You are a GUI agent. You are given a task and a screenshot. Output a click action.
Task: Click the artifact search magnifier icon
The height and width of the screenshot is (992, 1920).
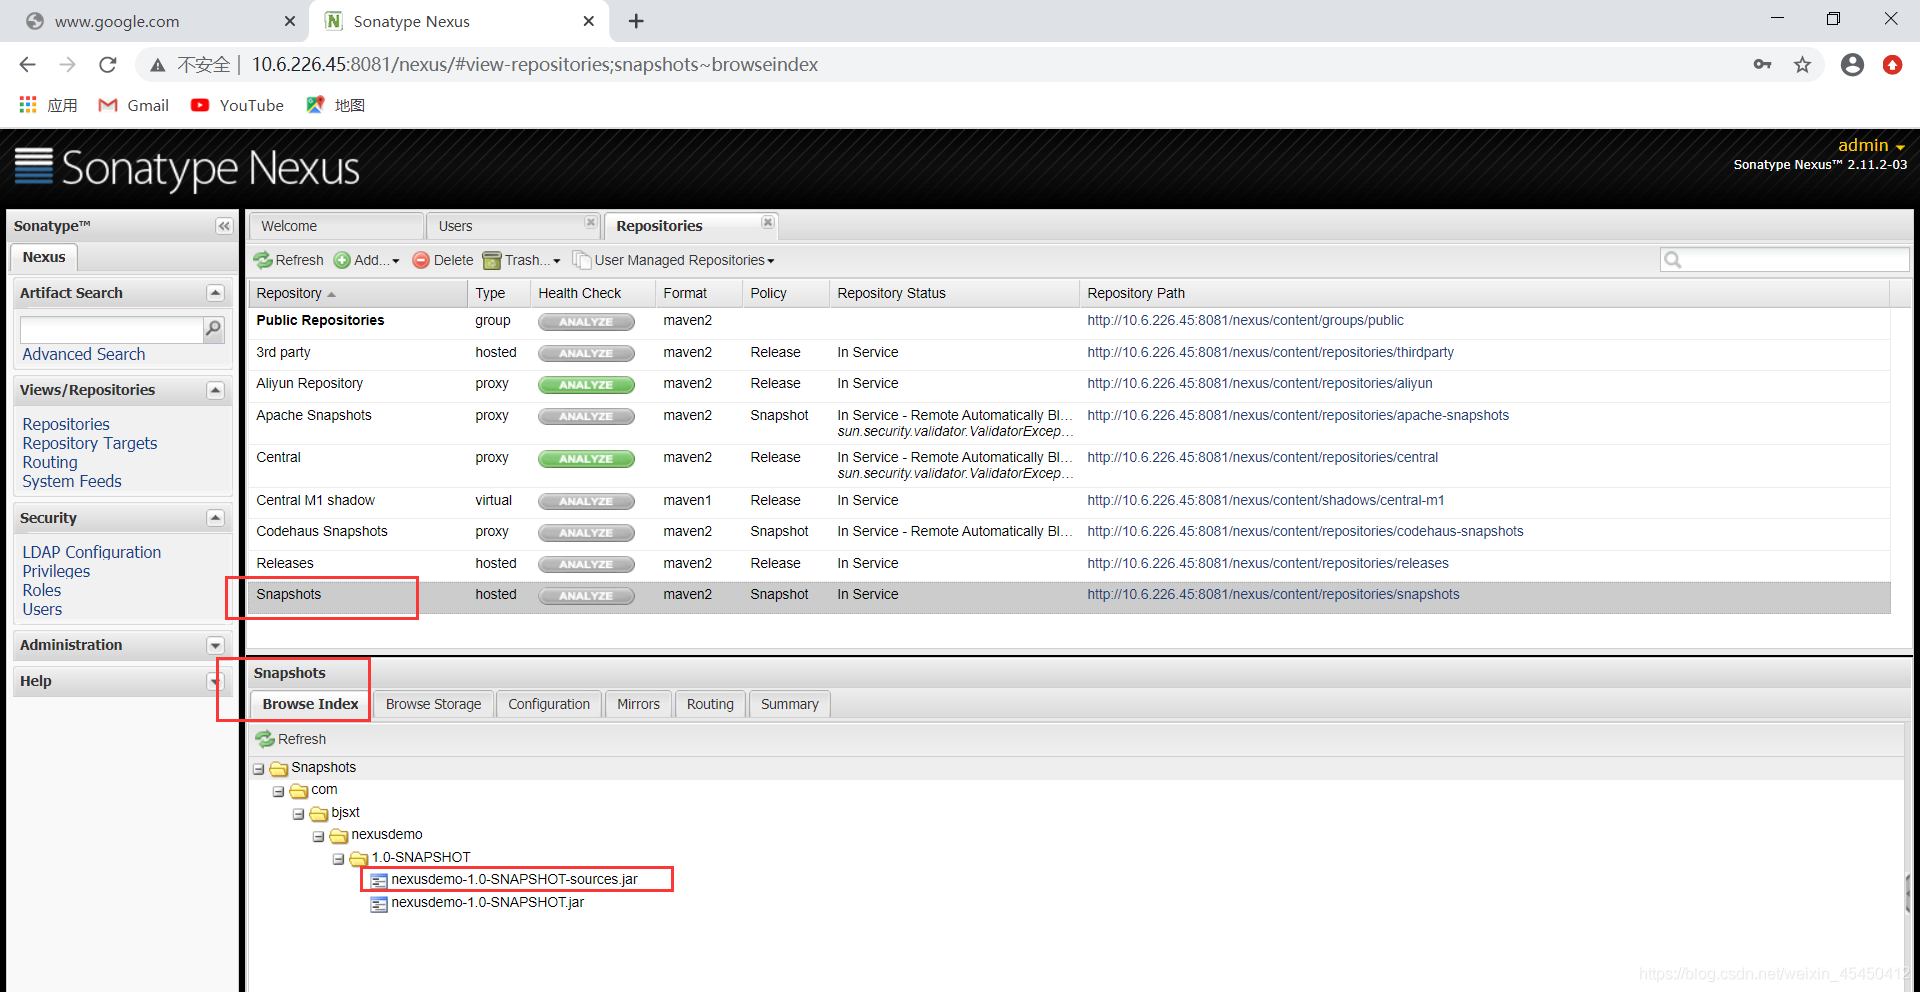pos(213,329)
